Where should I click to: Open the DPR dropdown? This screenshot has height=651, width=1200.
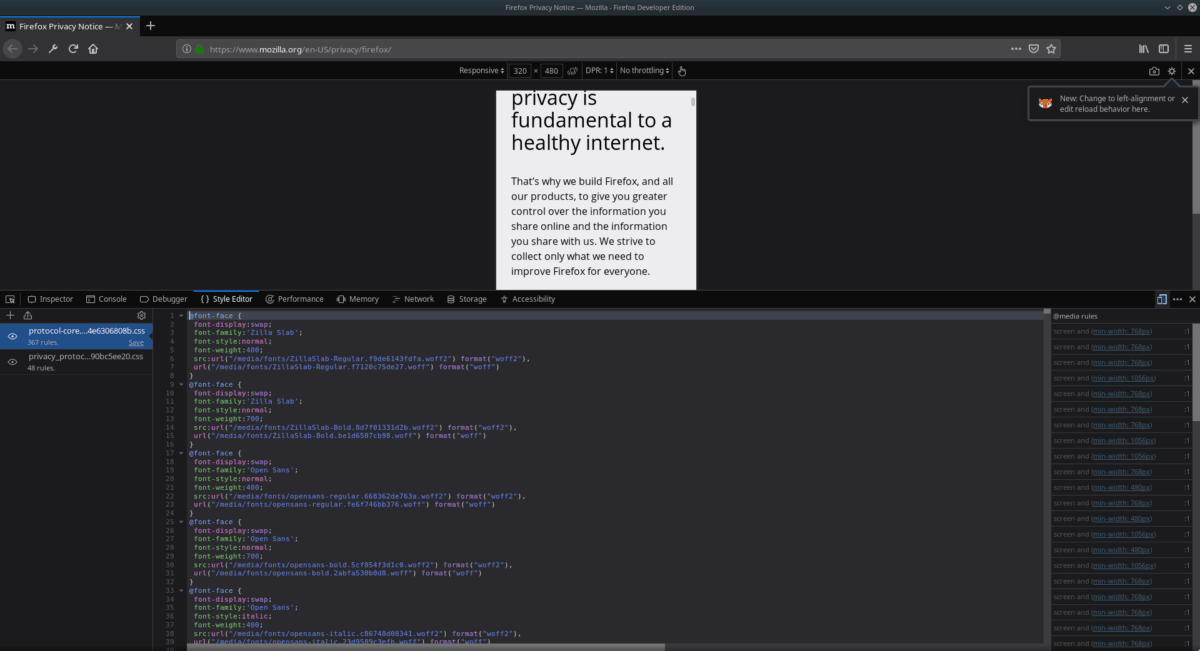pyautogui.click(x=598, y=70)
